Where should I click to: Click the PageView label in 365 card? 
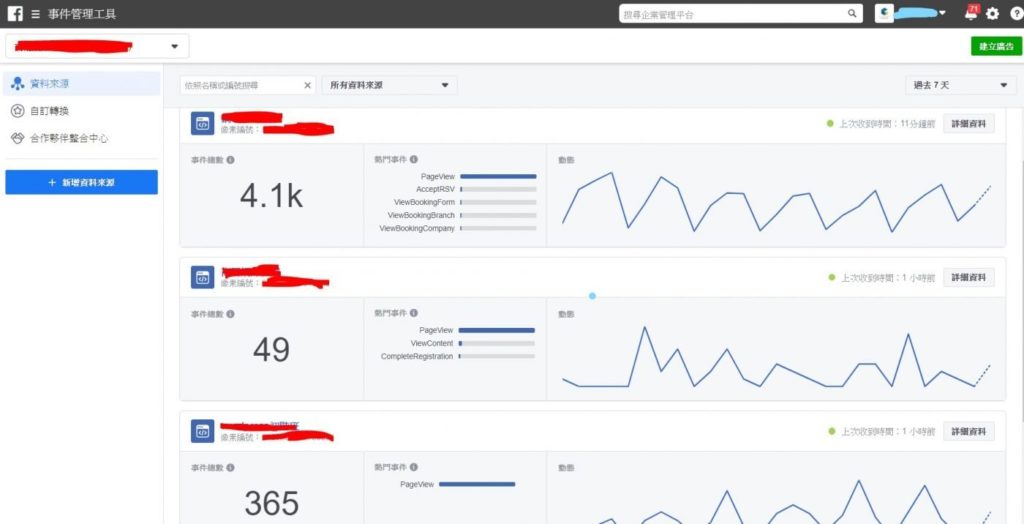[x=417, y=484]
